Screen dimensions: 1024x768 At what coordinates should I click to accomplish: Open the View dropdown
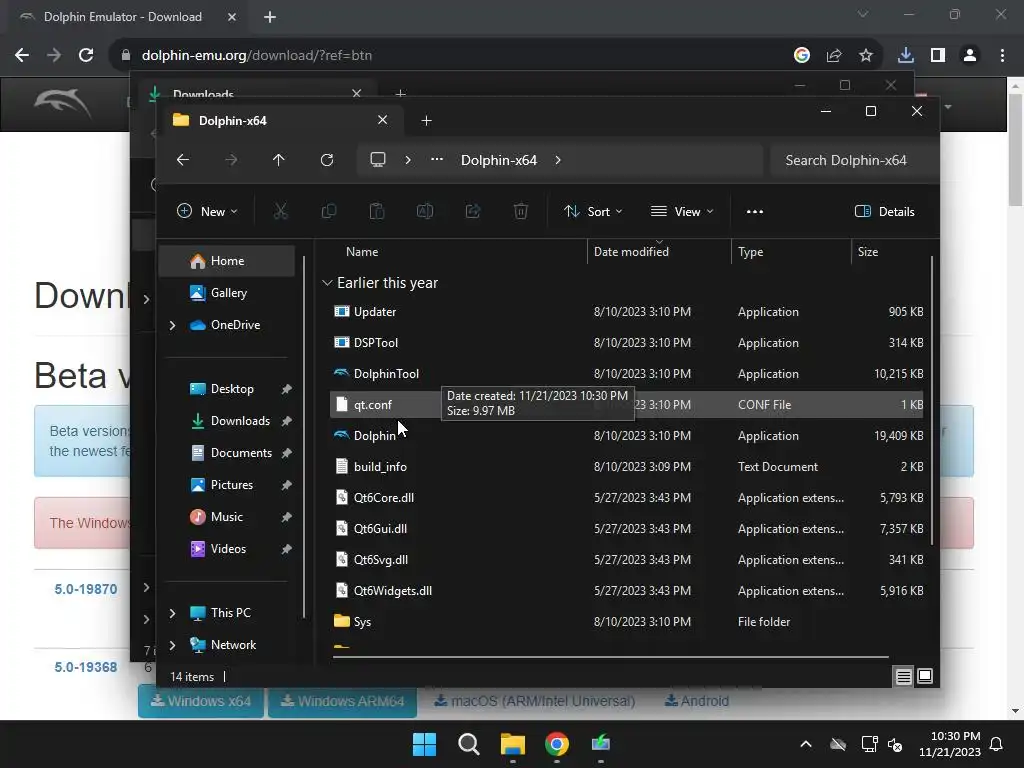click(x=682, y=212)
